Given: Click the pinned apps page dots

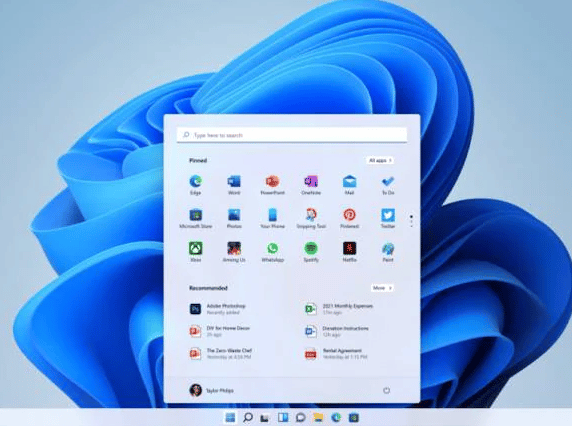Looking at the screenshot, I should 411,221.
